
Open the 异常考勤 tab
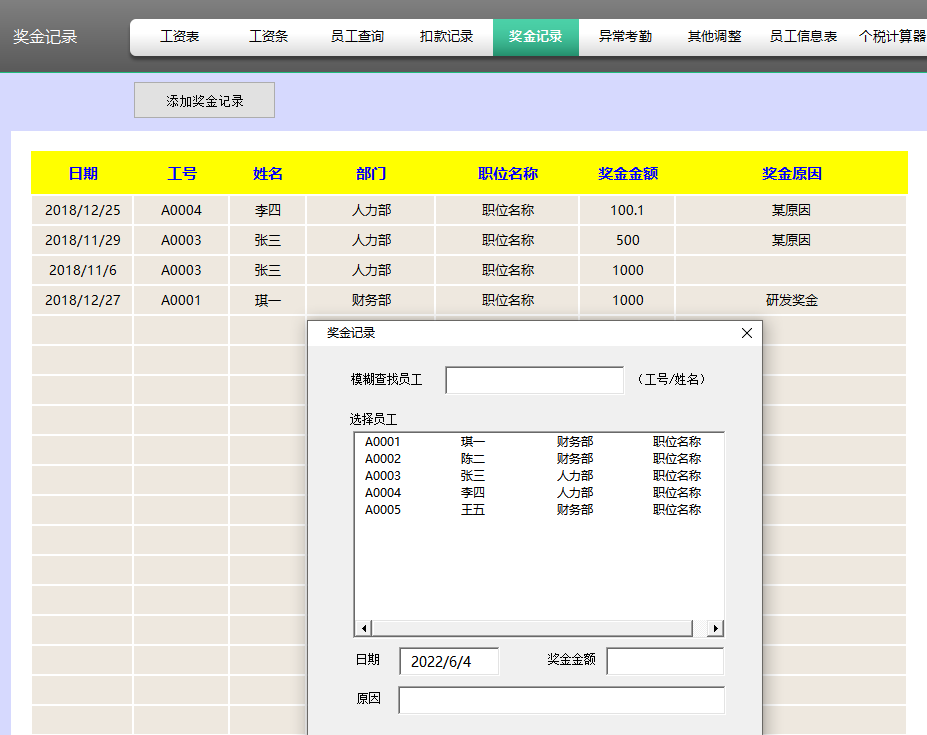(x=623, y=34)
